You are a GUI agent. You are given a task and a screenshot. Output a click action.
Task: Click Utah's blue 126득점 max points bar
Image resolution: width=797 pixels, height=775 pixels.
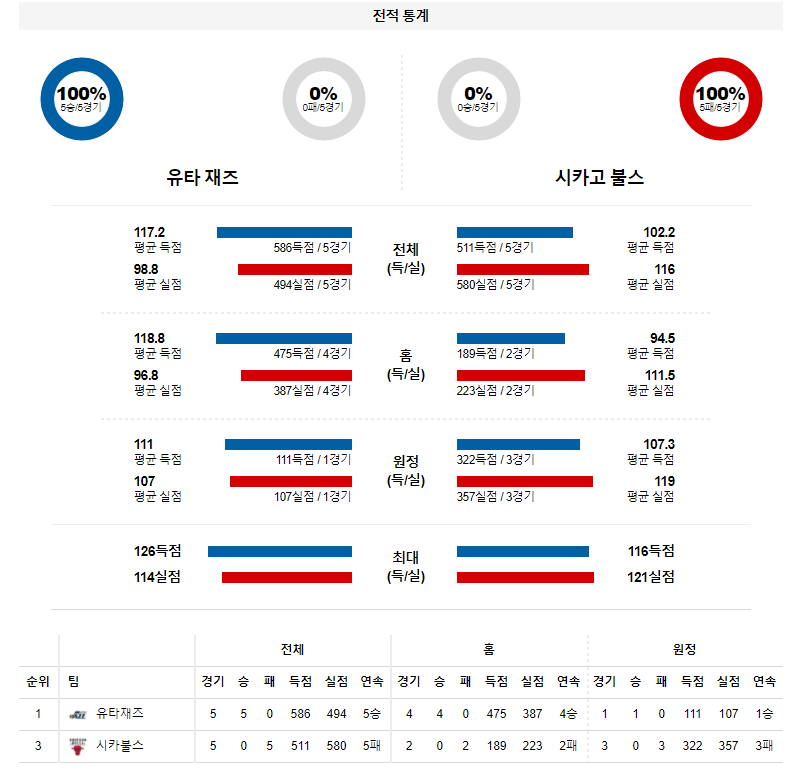280,551
